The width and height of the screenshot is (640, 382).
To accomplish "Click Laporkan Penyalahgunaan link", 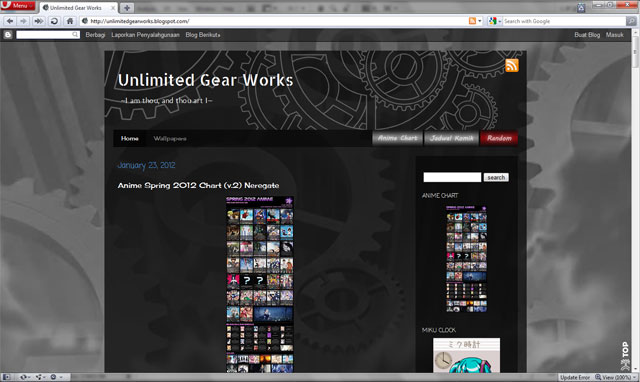I will (x=145, y=35).
